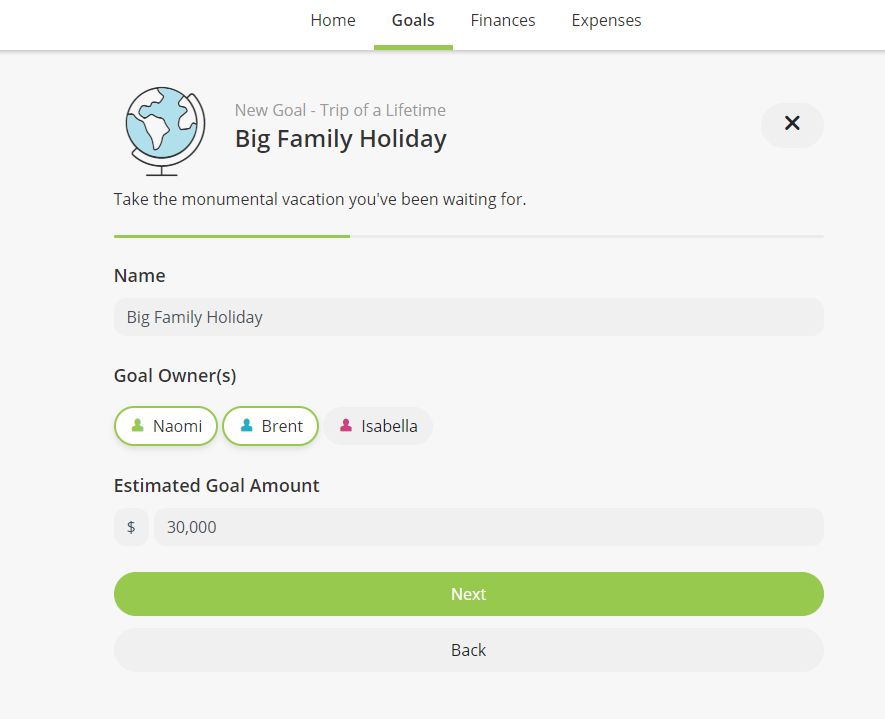Deselect Brent as goal owner
This screenshot has height=720, width=885.
pyautogui.click(x=270, y=426)
